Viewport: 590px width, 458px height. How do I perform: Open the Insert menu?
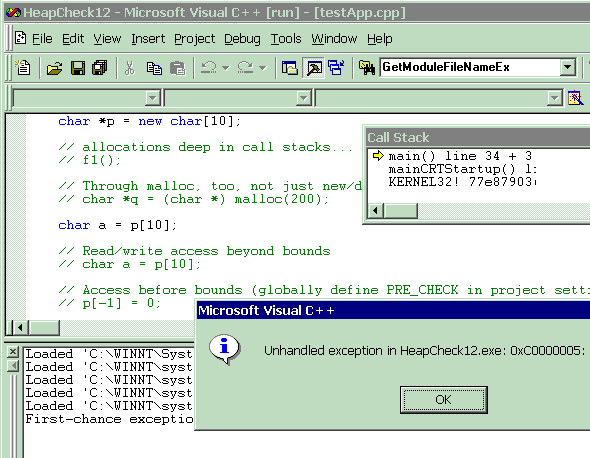148,39
